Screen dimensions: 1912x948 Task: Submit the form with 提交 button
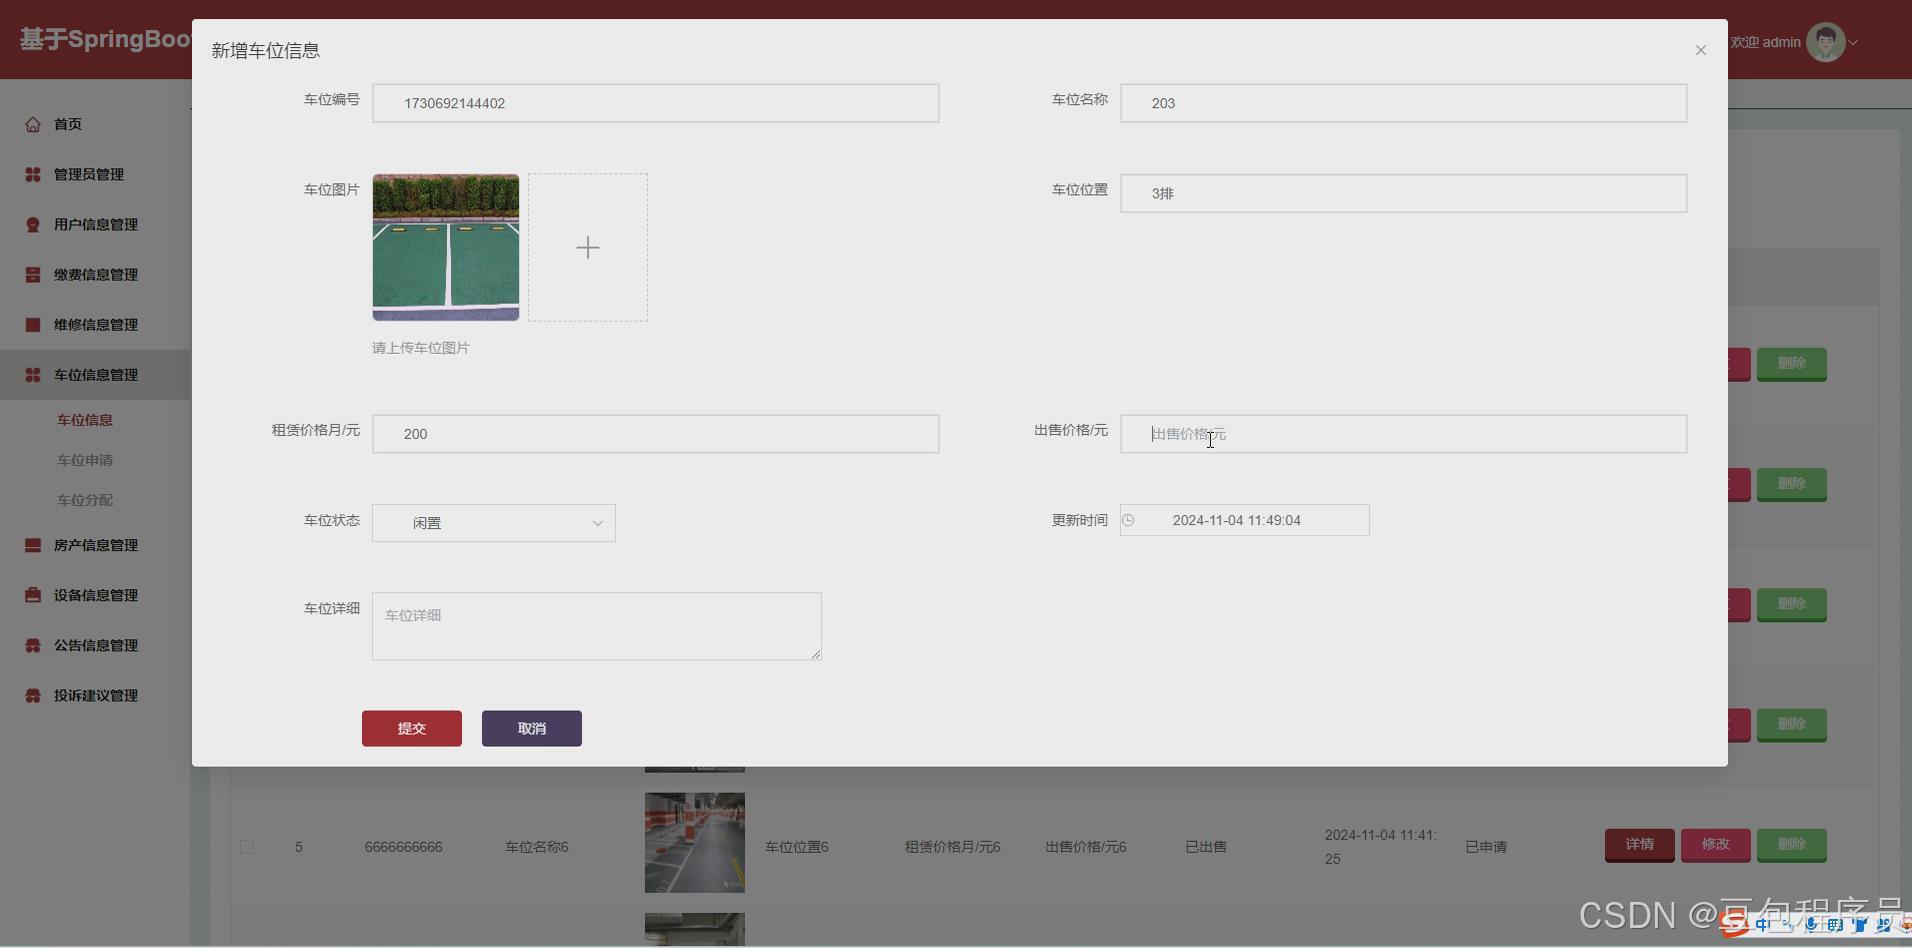point(411,728)
